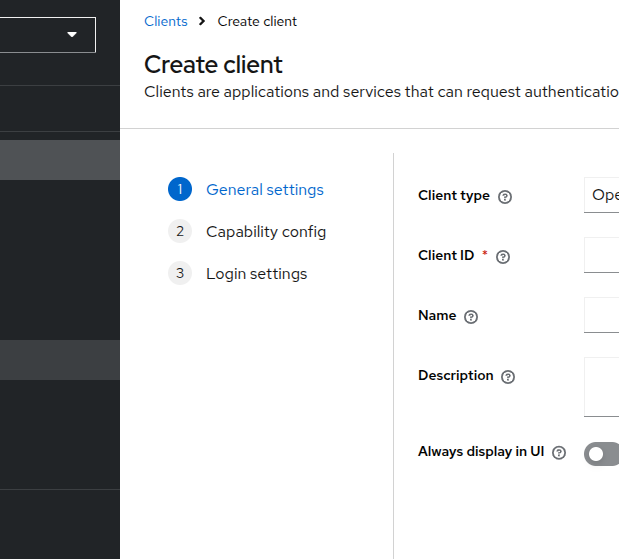Screen dimensions: 619x559
Task: Open Client type help tooltip icon
Action: [505, 197]
